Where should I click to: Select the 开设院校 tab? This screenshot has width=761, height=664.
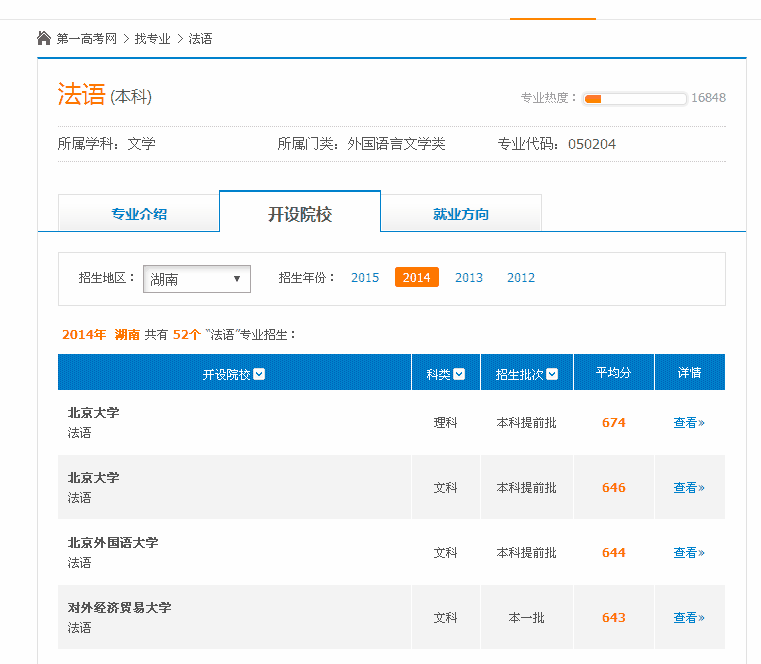pos(300,212)
